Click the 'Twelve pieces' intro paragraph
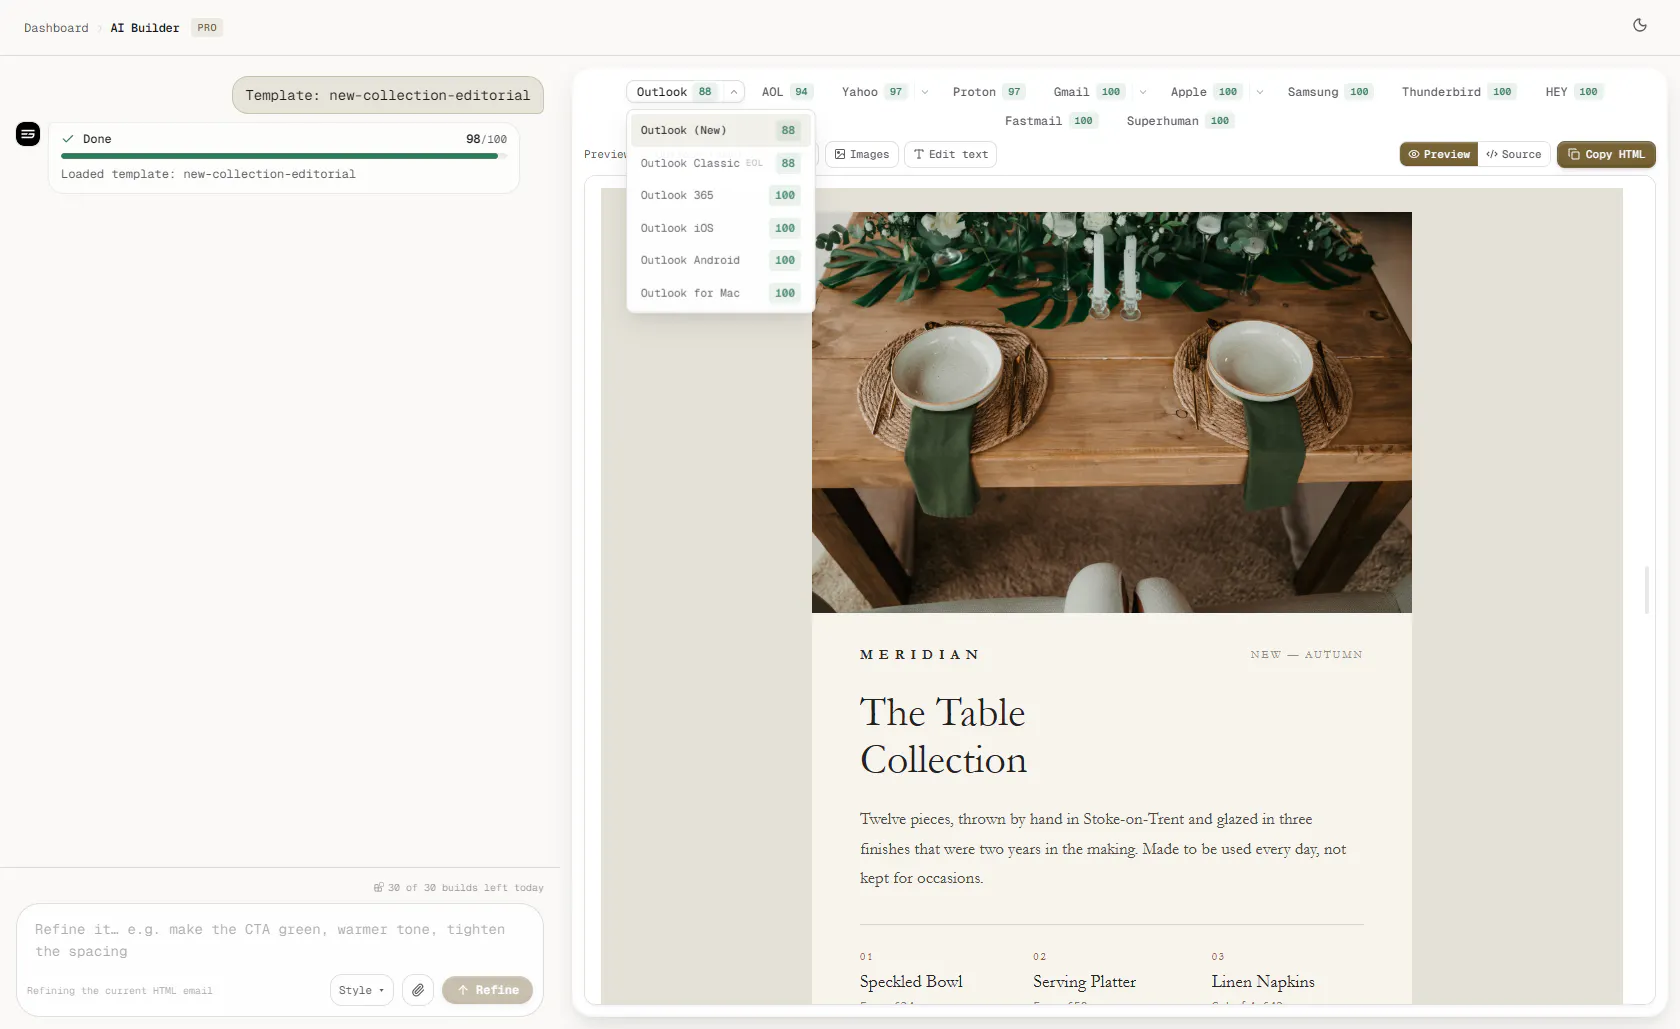The height and width of the screenshot is (1029, 1680). pos(1103,848)
